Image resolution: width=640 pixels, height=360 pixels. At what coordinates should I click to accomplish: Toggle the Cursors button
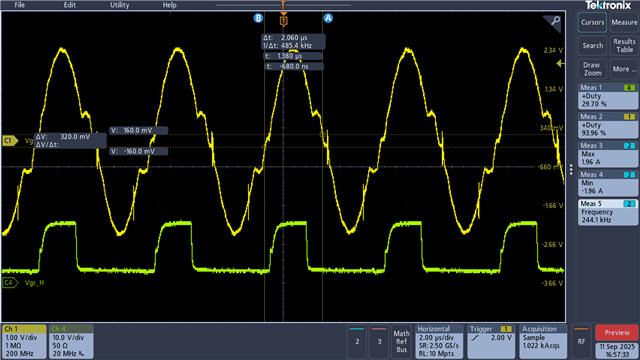point(592,22)
